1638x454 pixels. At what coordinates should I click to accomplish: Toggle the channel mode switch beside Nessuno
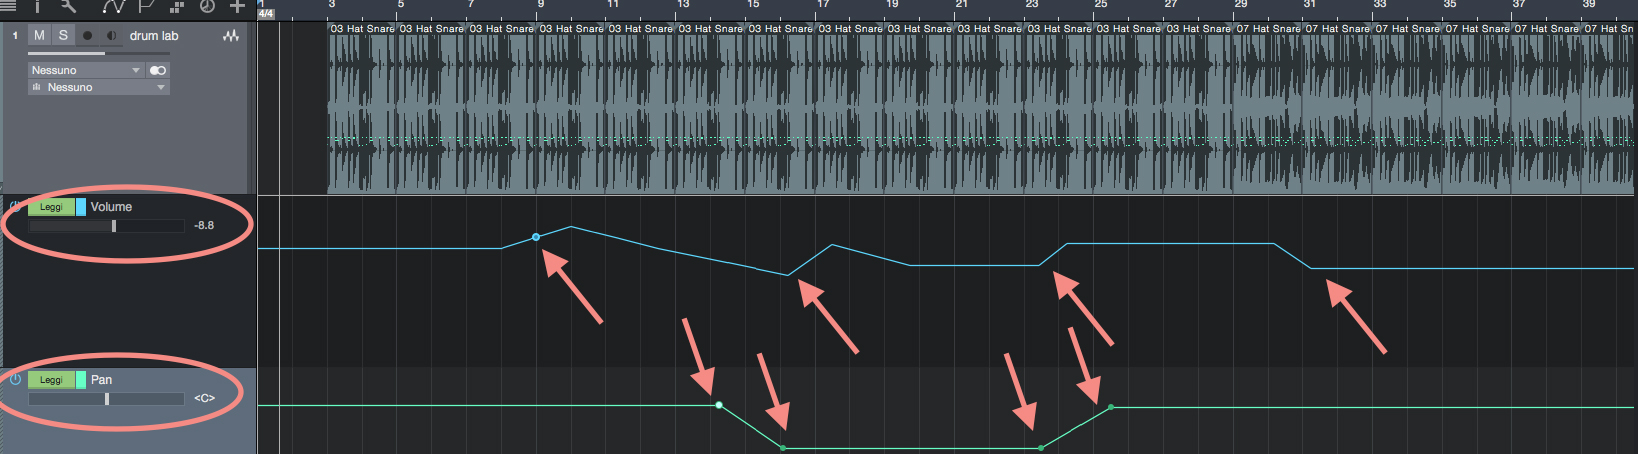[x=158, y=70]
